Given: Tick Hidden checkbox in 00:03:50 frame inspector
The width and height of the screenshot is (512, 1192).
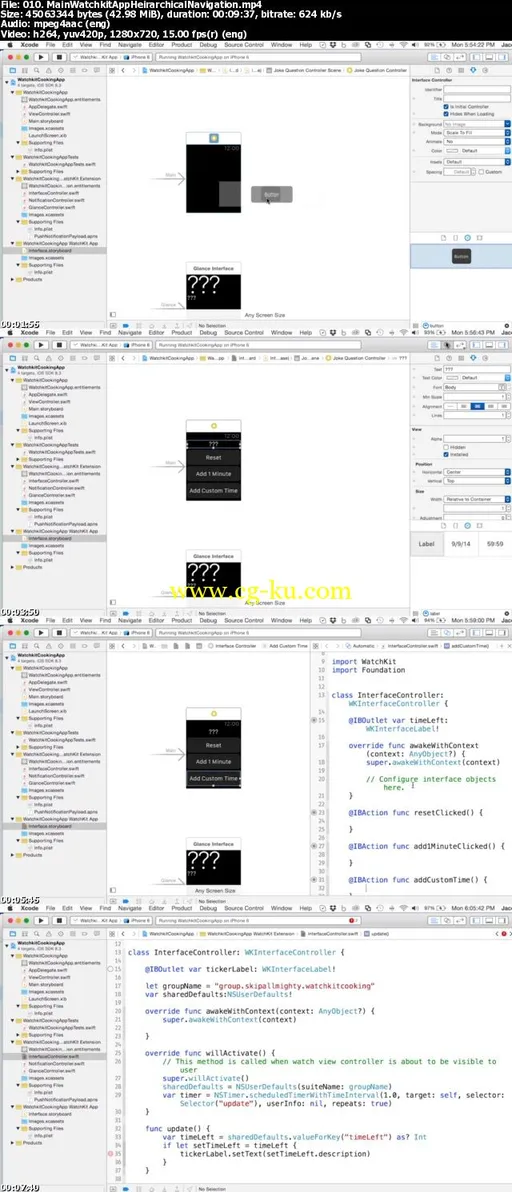Looking at the screenshot, I should tap(446, 447).
